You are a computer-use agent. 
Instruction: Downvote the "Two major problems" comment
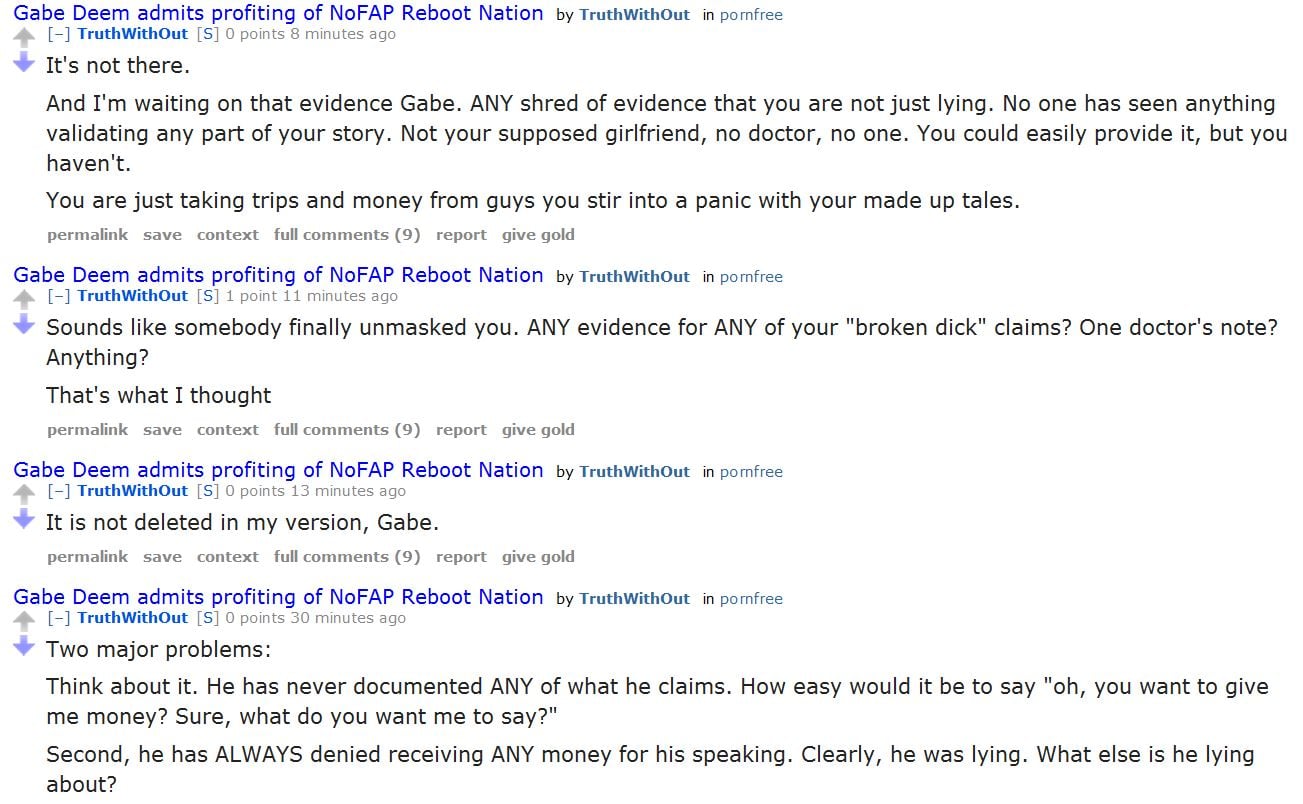[x=25, y=646]
